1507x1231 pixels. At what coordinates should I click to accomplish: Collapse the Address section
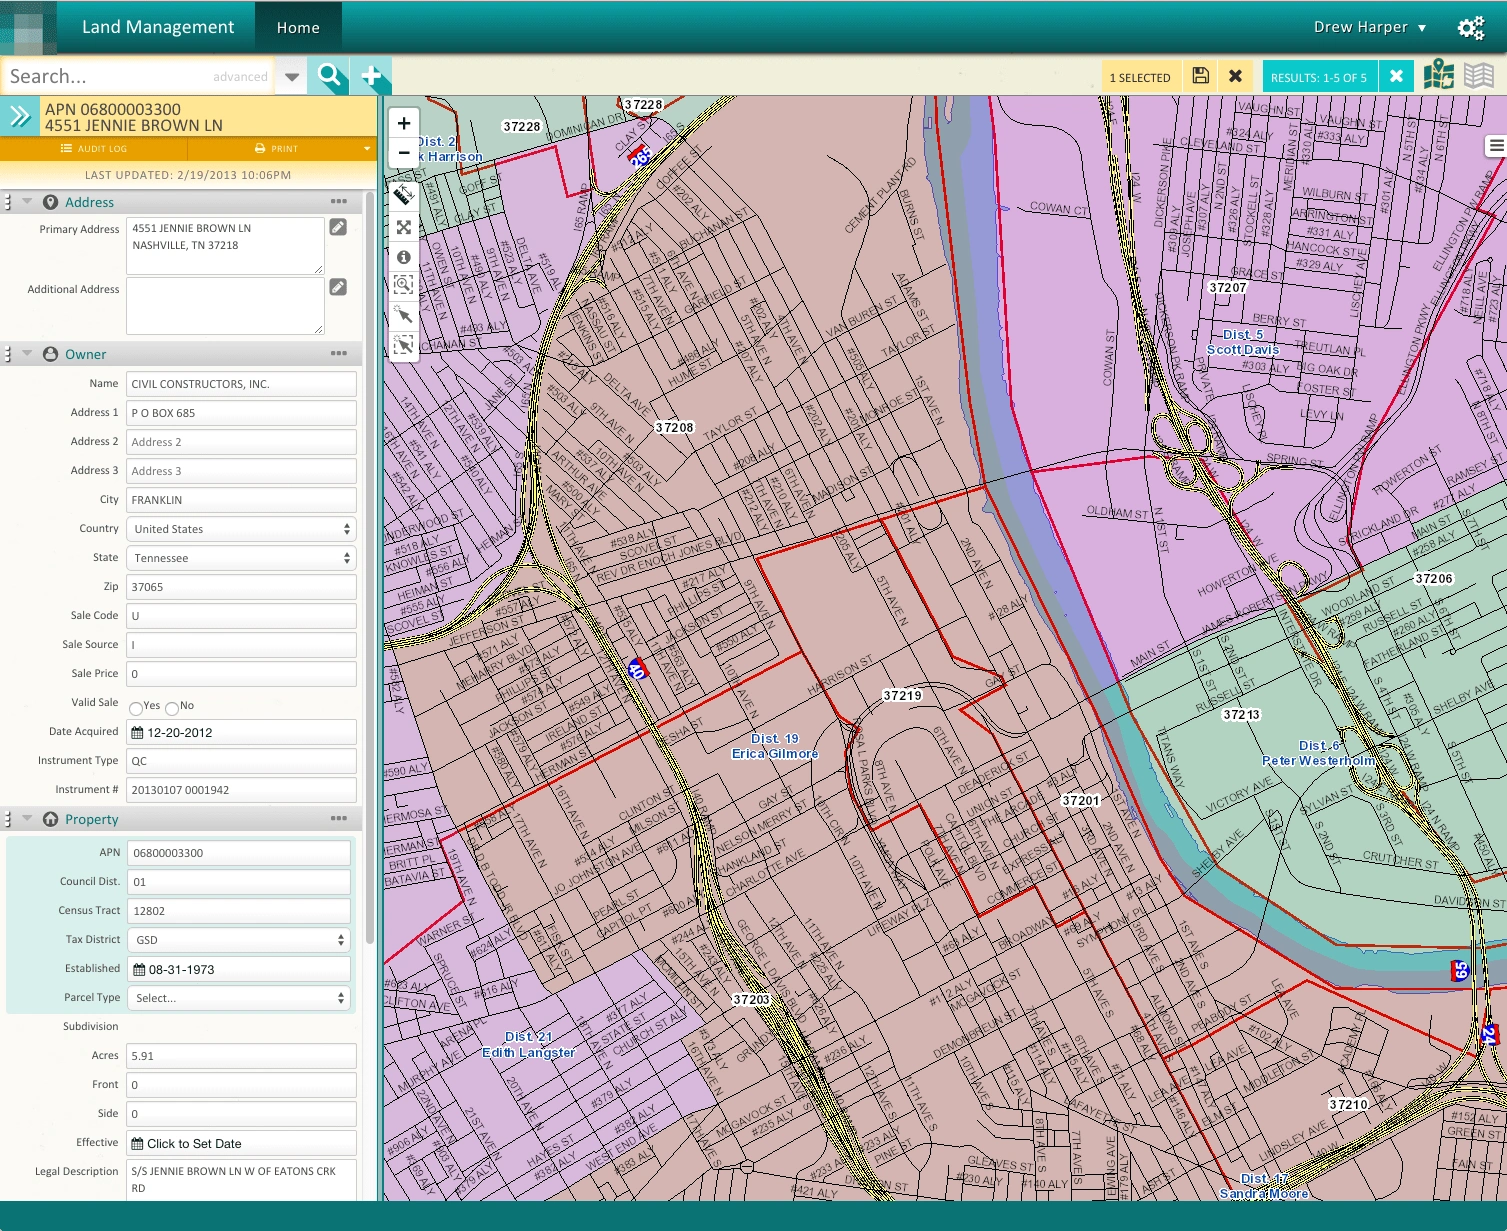(27, 202)
